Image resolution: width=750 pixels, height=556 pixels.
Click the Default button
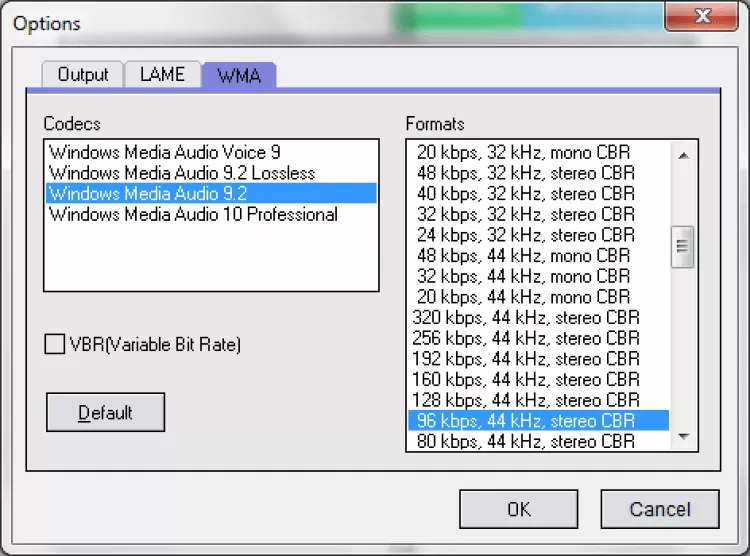pyautogui.click(x=105, y=412)
